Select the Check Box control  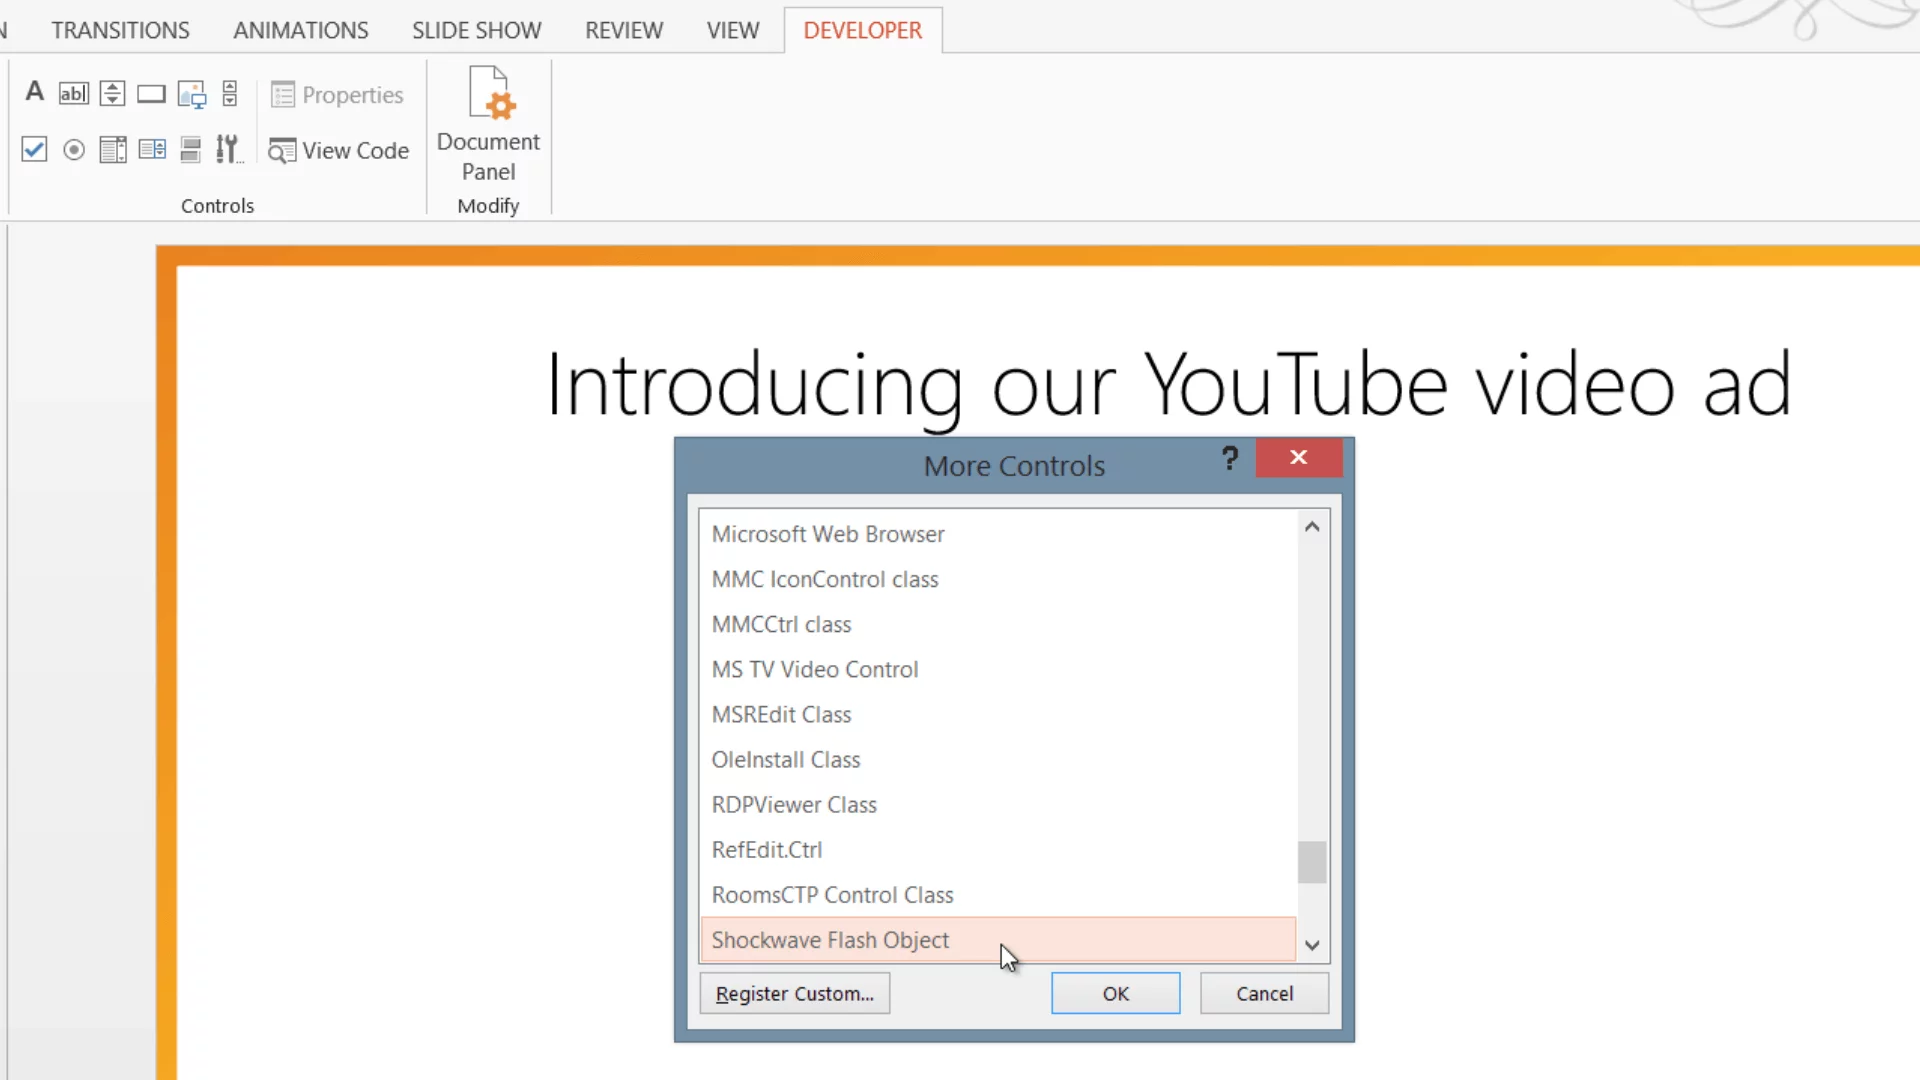34,150
